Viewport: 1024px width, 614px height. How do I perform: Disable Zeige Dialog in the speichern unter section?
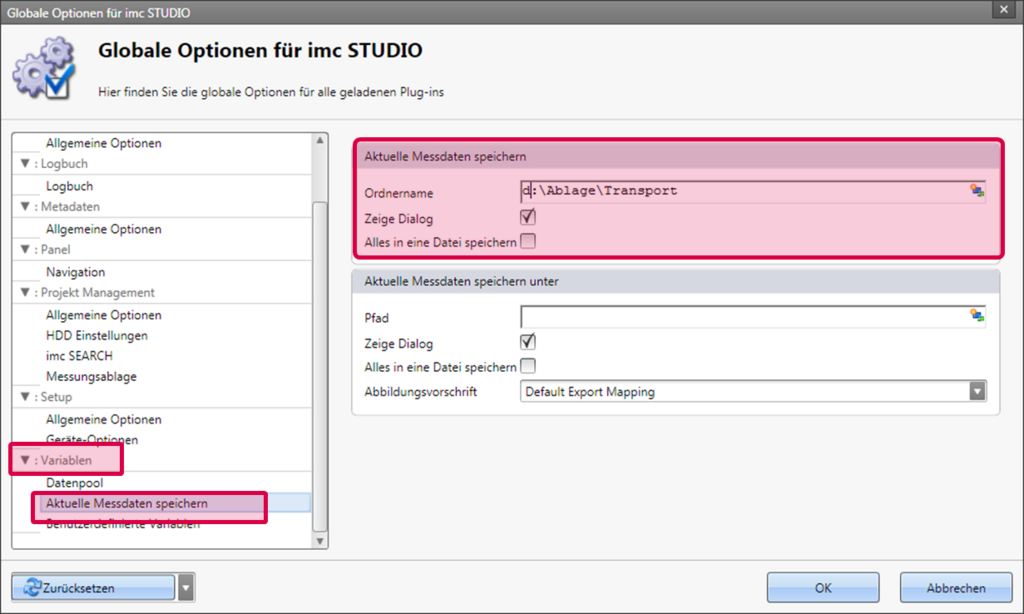[527, 341]
